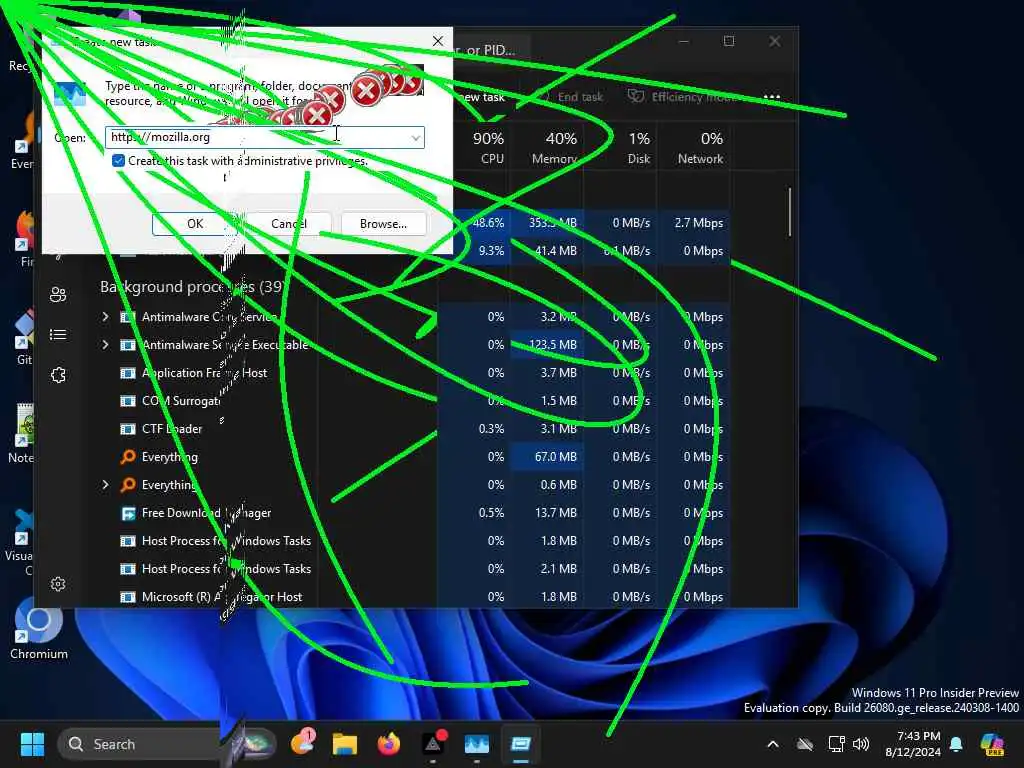Click the Open text field containing mozilla.org
The height and width of the screenshot is (768, 1024).
264,137
